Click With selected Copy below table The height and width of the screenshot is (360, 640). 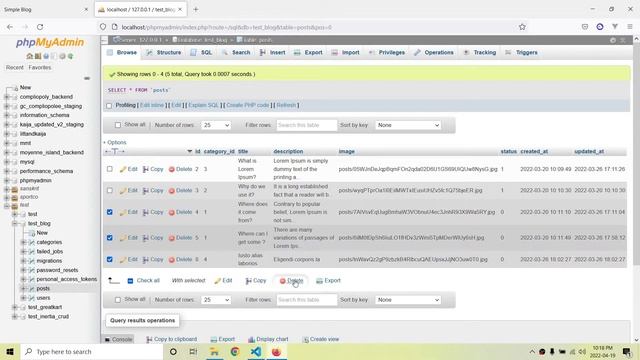[256, 281]
